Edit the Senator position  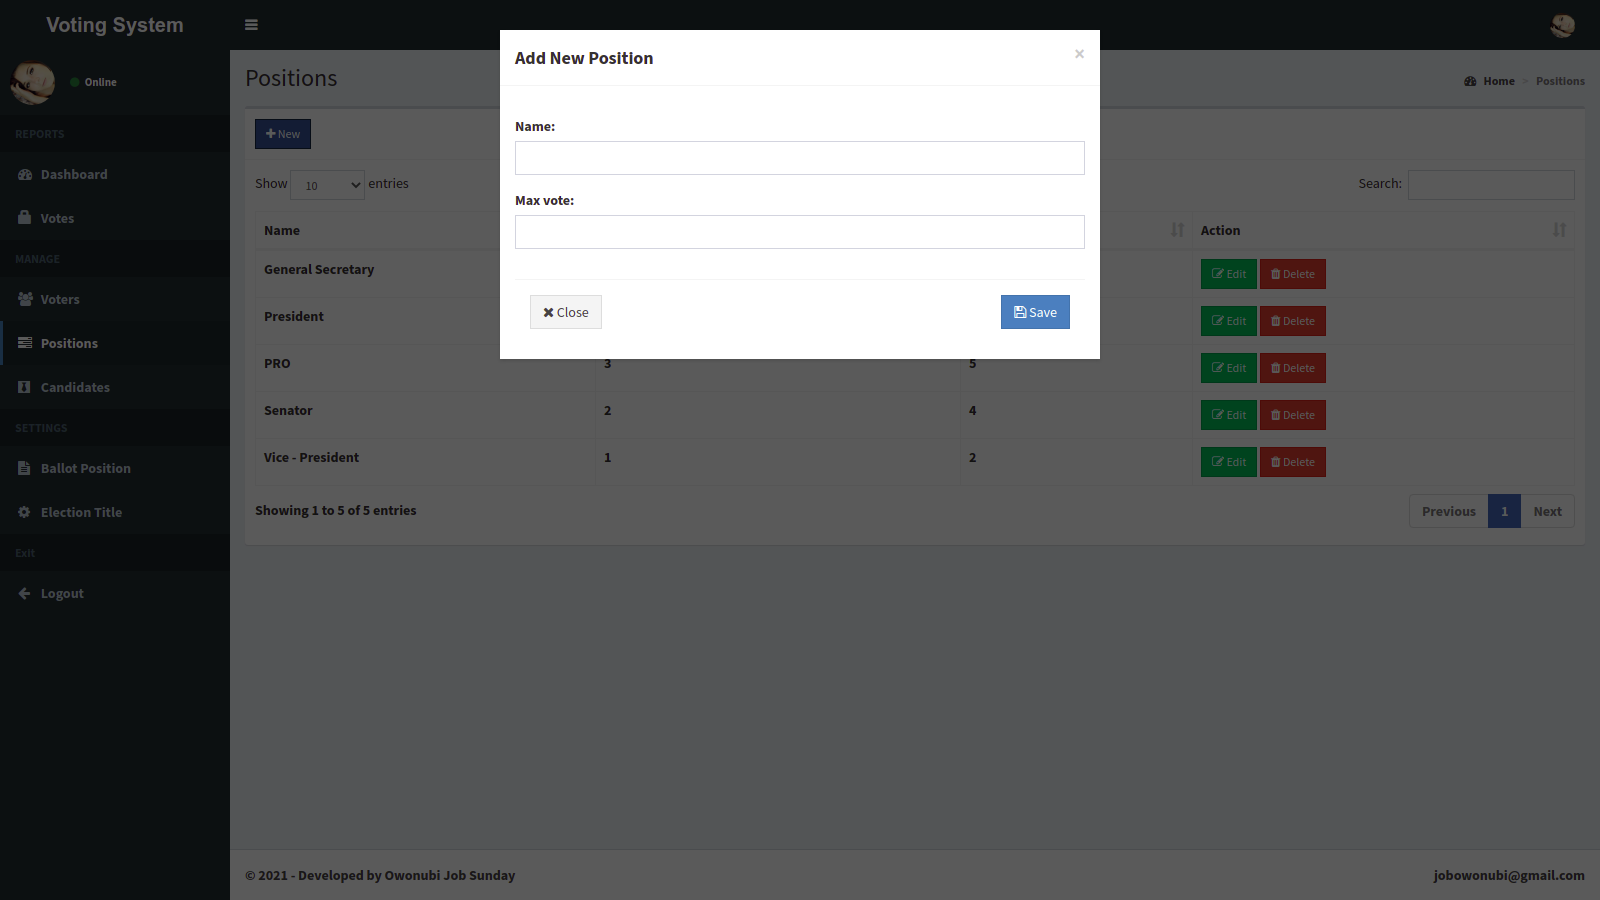coord(1229,415)
